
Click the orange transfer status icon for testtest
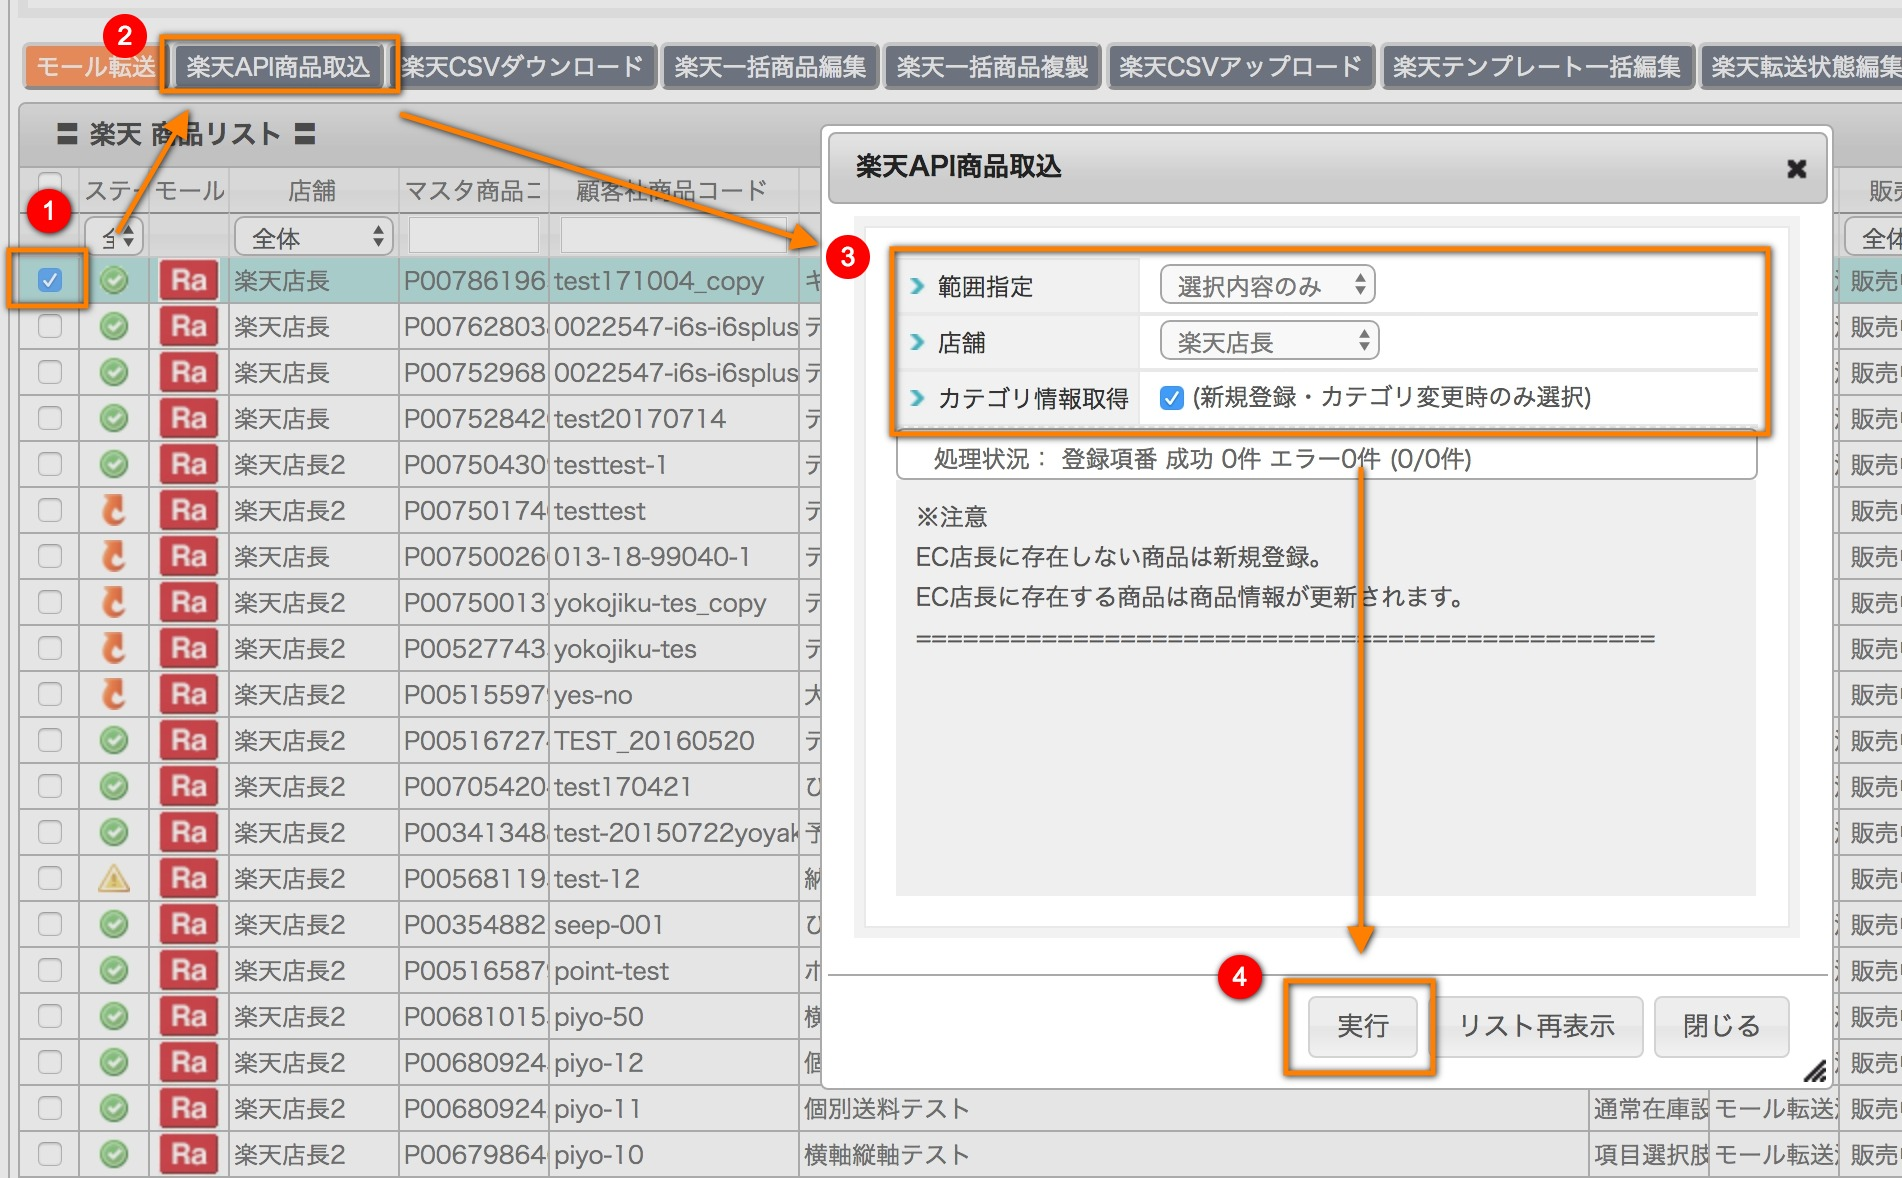point(114,511)
